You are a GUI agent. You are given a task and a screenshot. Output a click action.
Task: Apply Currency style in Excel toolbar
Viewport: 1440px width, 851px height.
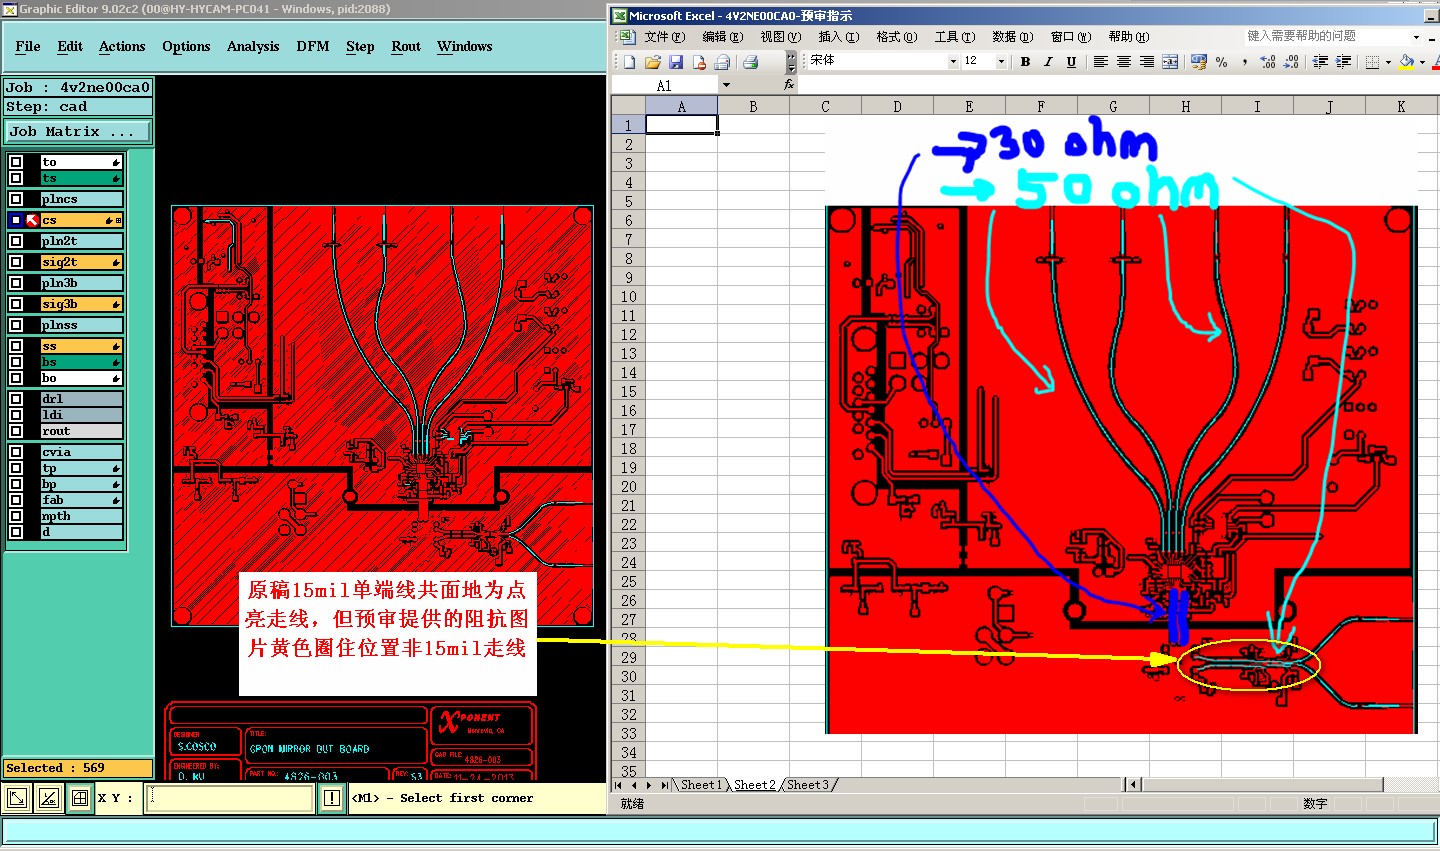[1198, 62]
